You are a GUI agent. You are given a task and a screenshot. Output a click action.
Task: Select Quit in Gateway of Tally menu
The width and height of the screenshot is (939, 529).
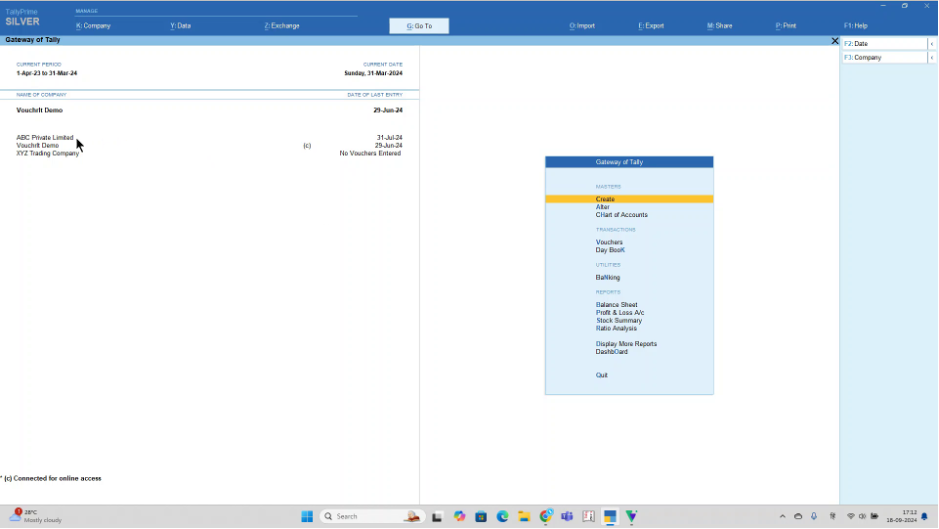point(601,375)
